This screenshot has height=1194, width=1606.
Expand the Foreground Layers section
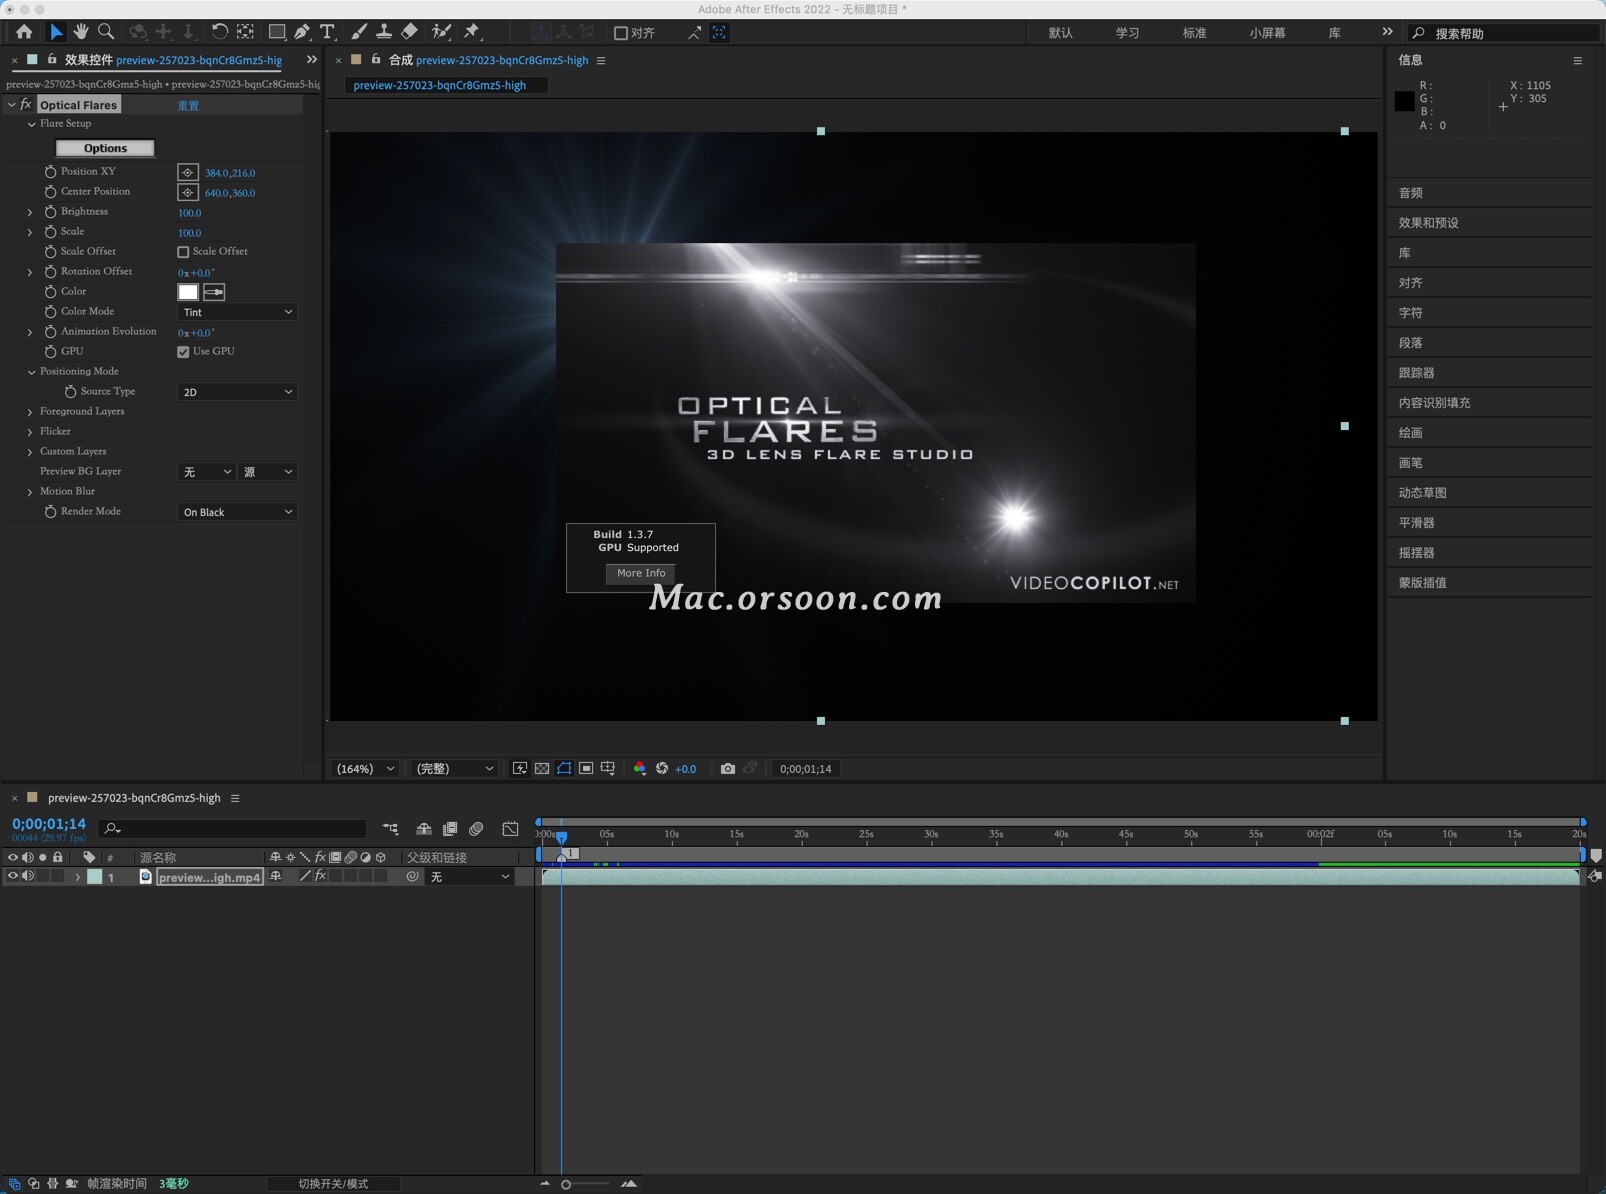(x=29, y=411)
